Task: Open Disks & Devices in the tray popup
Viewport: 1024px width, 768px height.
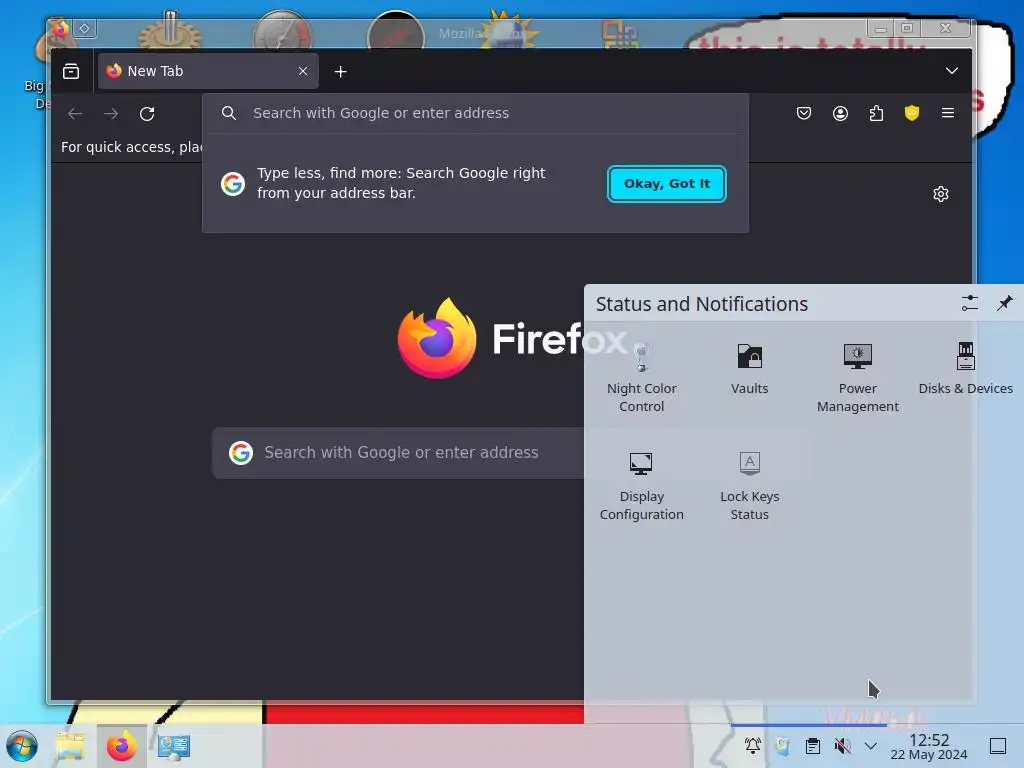Action: click(x=965, y=370)
